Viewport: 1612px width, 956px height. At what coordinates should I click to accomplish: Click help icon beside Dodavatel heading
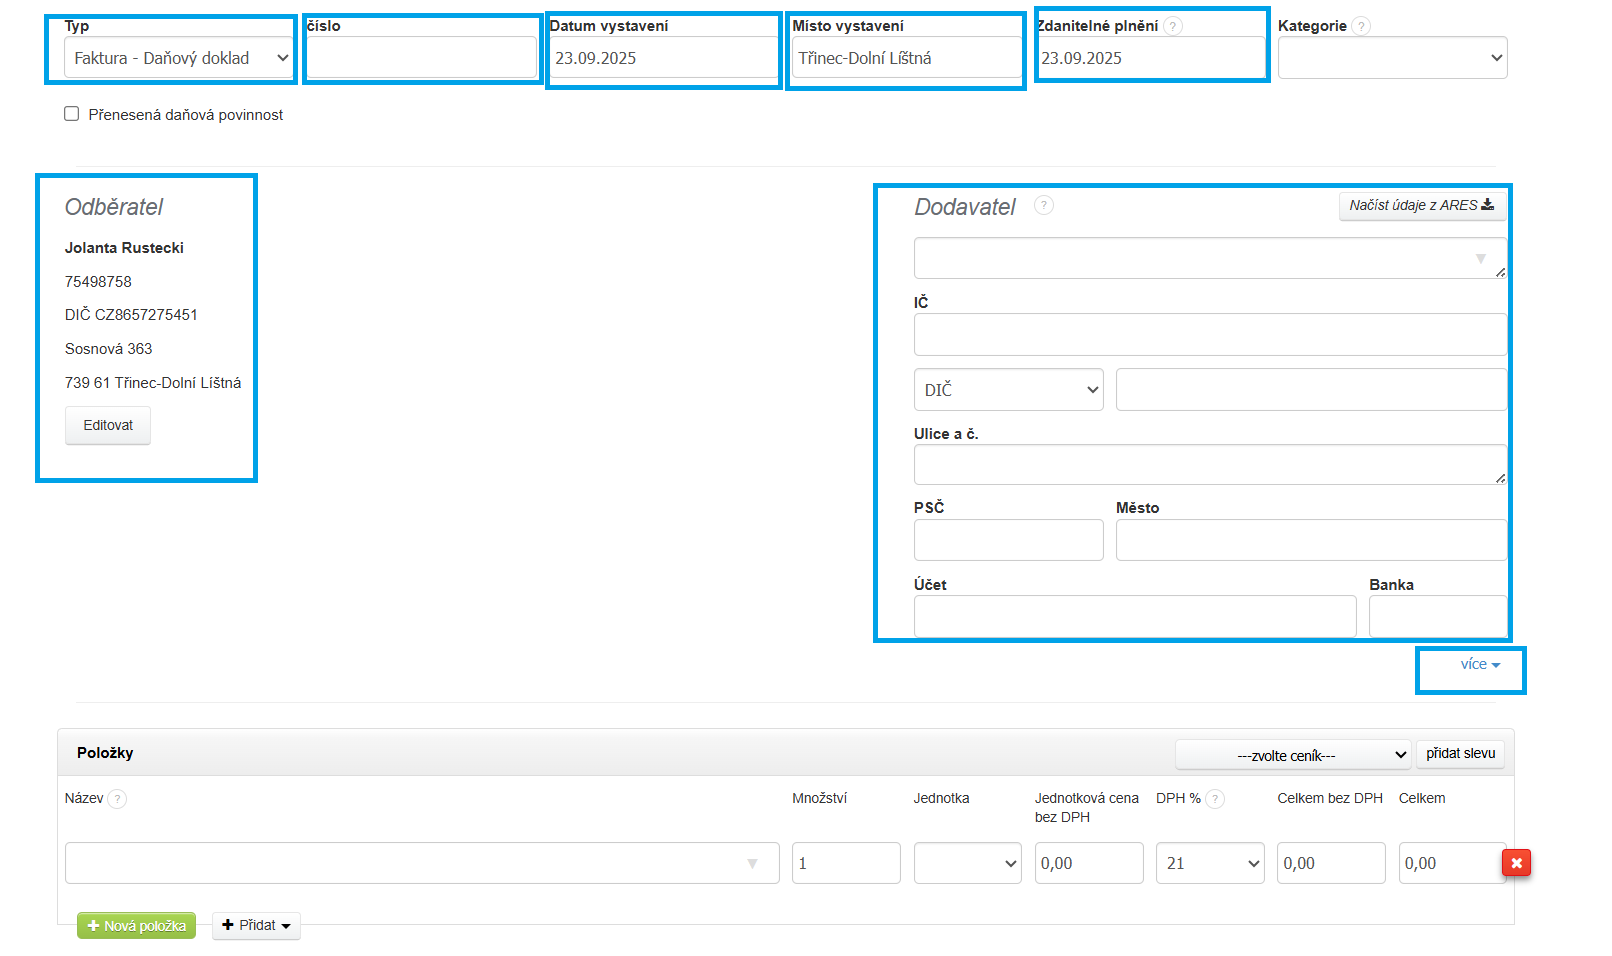(x=1043, y=205)
